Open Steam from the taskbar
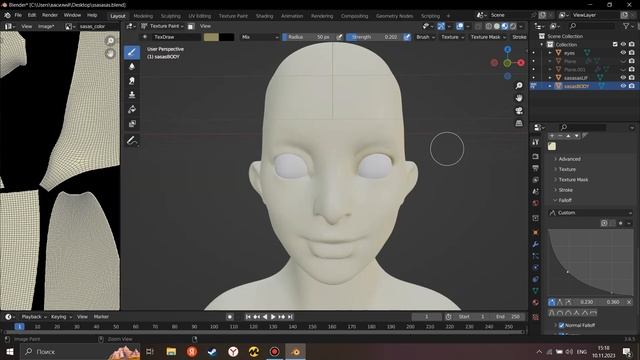This screenshot has height=360, width=640. [x=212, y=351]
